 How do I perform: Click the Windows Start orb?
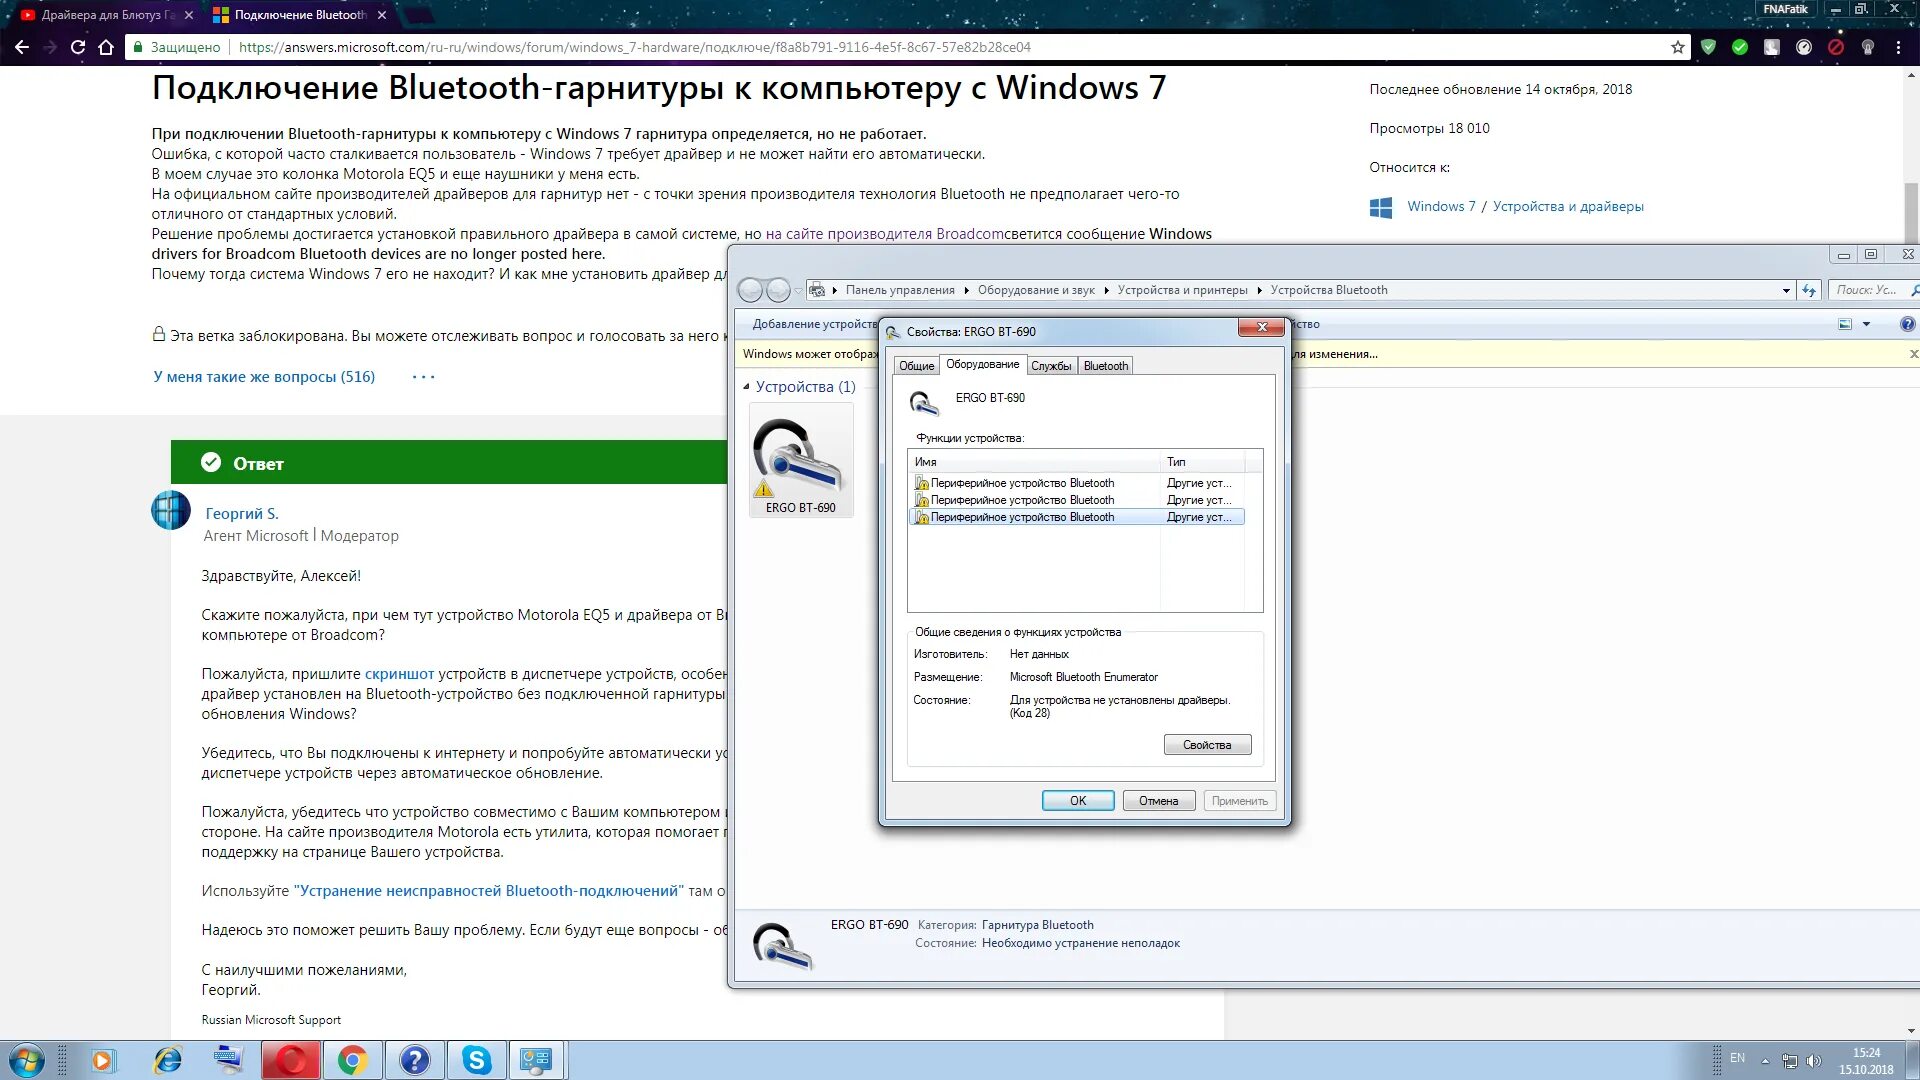tap(27, 1060)
